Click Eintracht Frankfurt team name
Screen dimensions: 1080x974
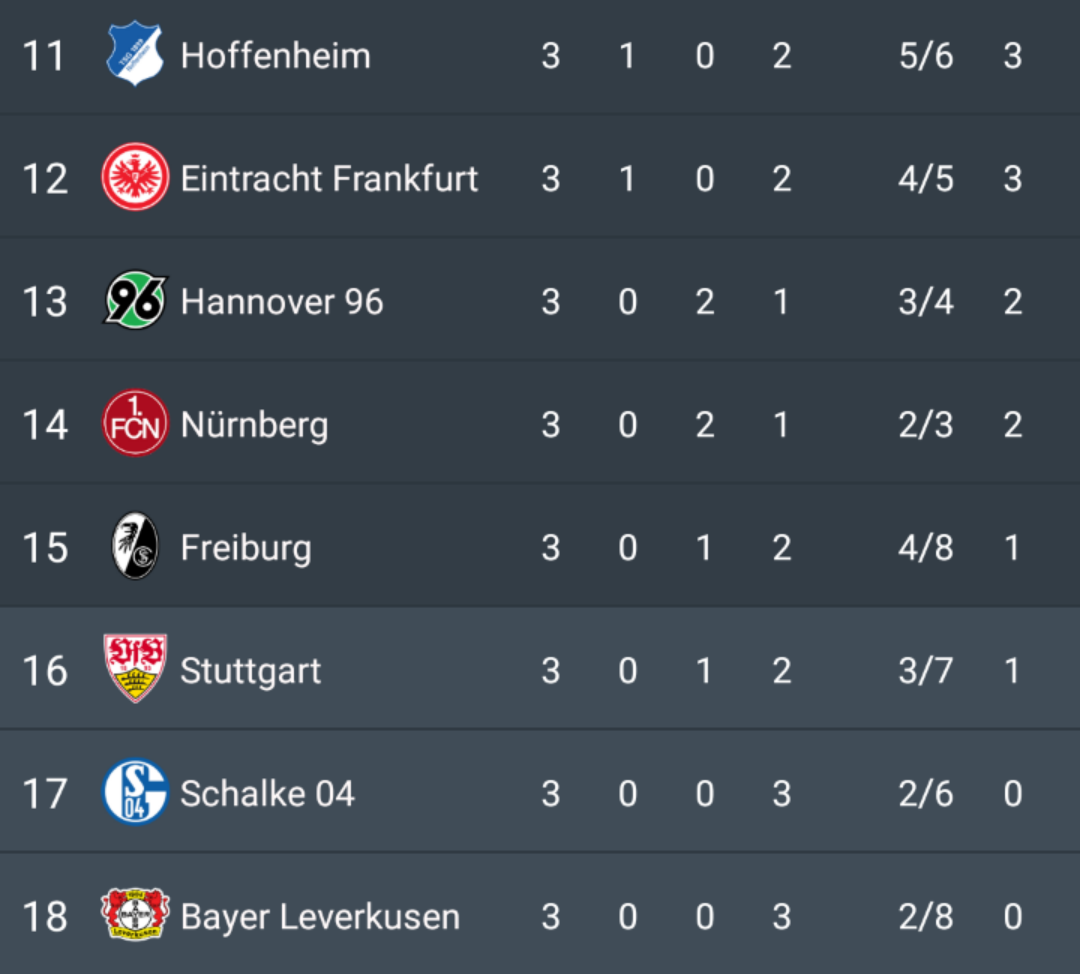(x=329, y=179)
